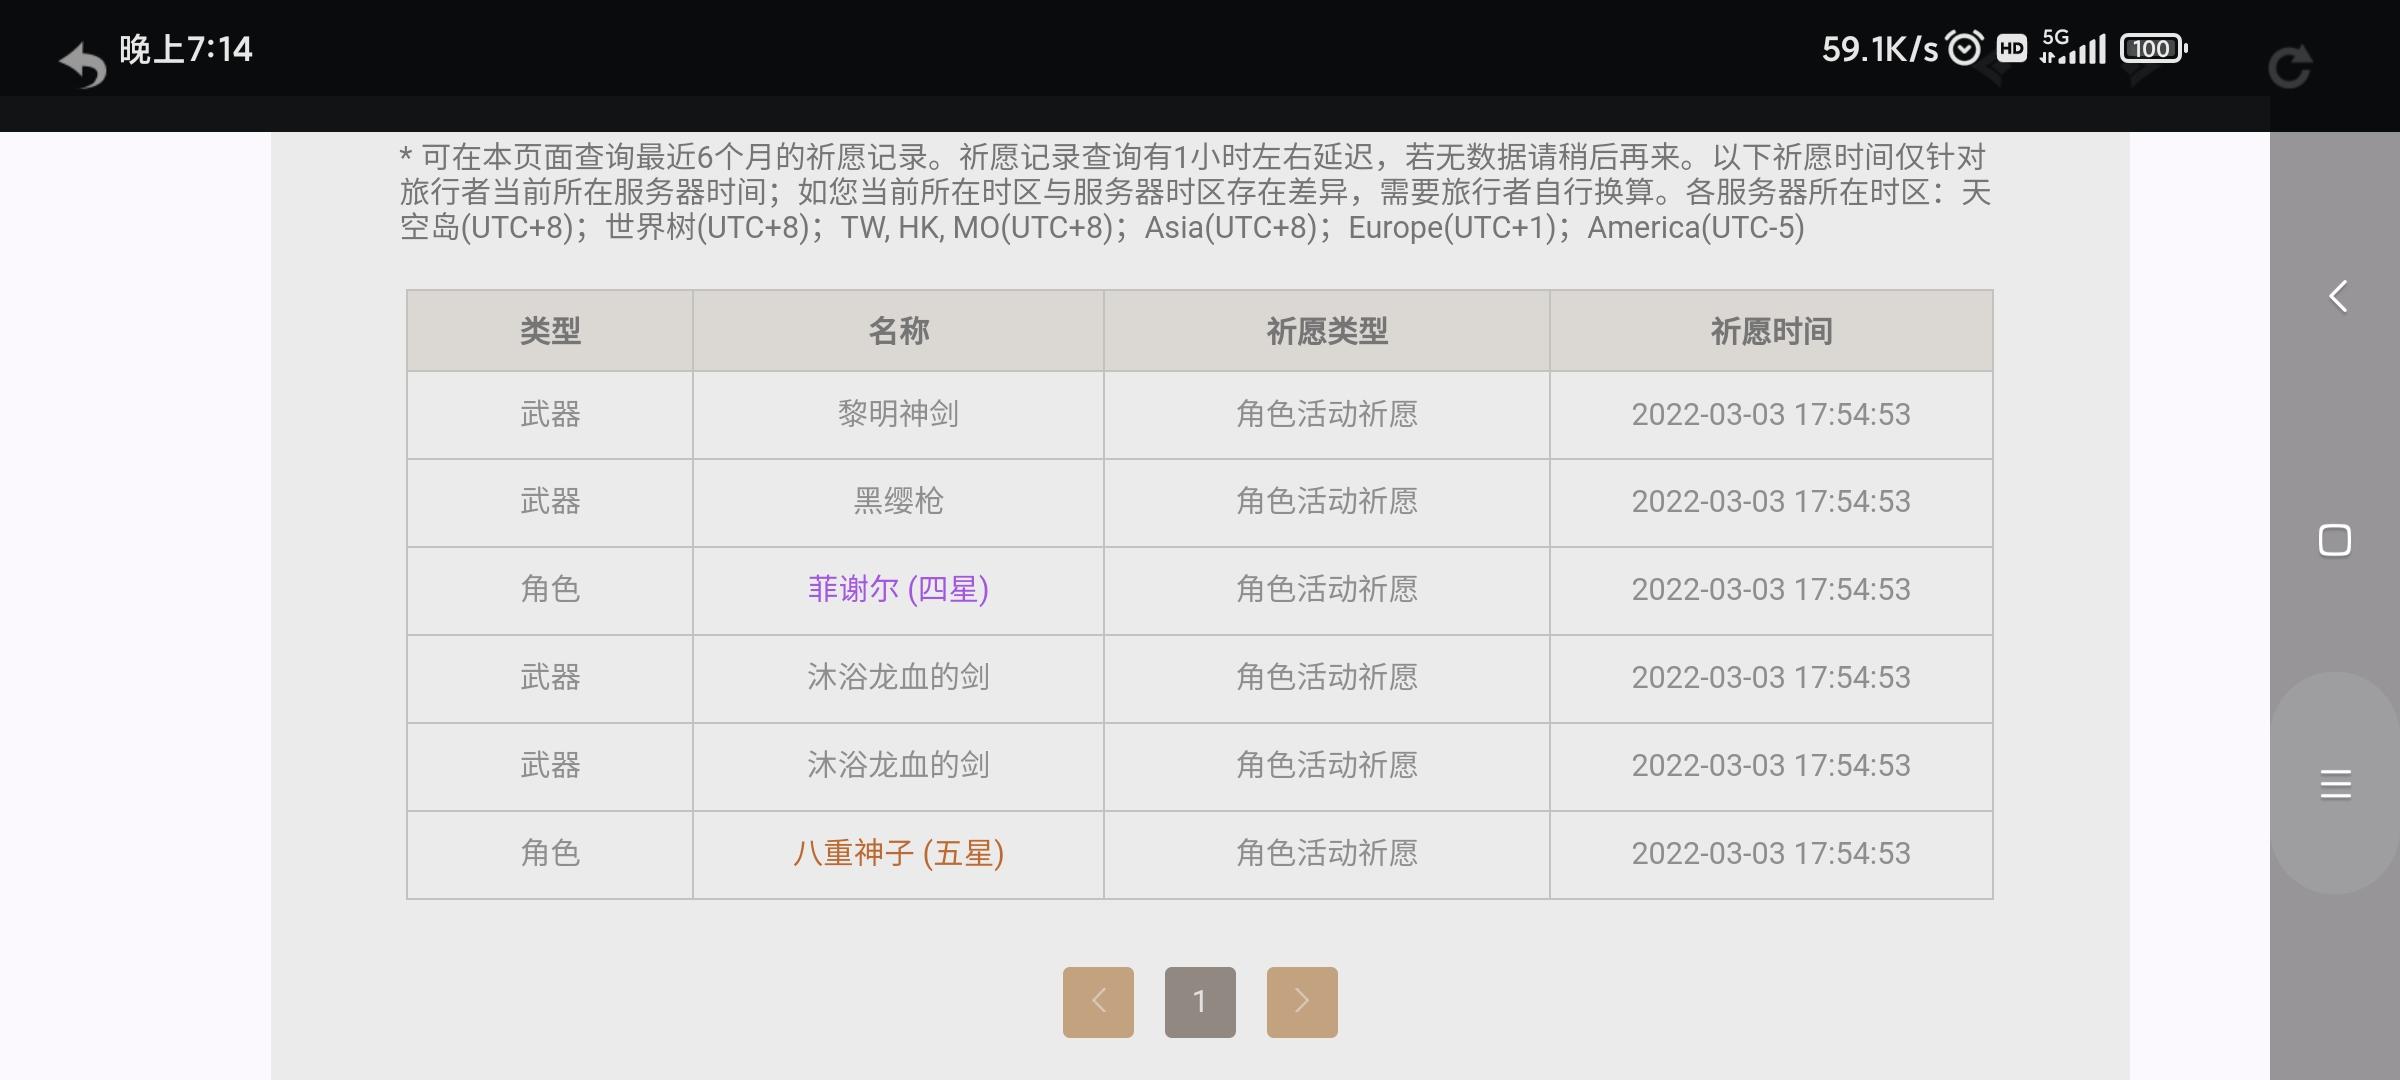Select the 黑缨枪 weapon name cell
The height and width of the screenshot is (1080, 2400).
[898, 501]
